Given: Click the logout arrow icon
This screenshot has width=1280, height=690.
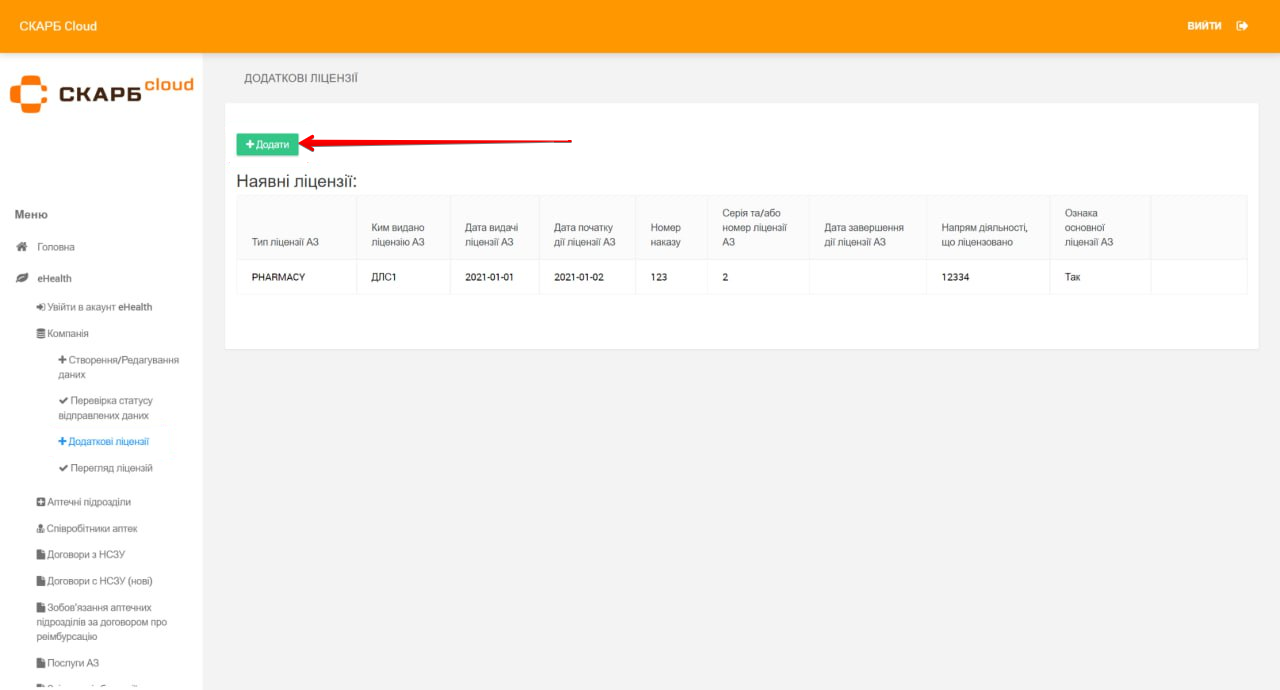Looking at the screenshot, I should (1242, 26).
